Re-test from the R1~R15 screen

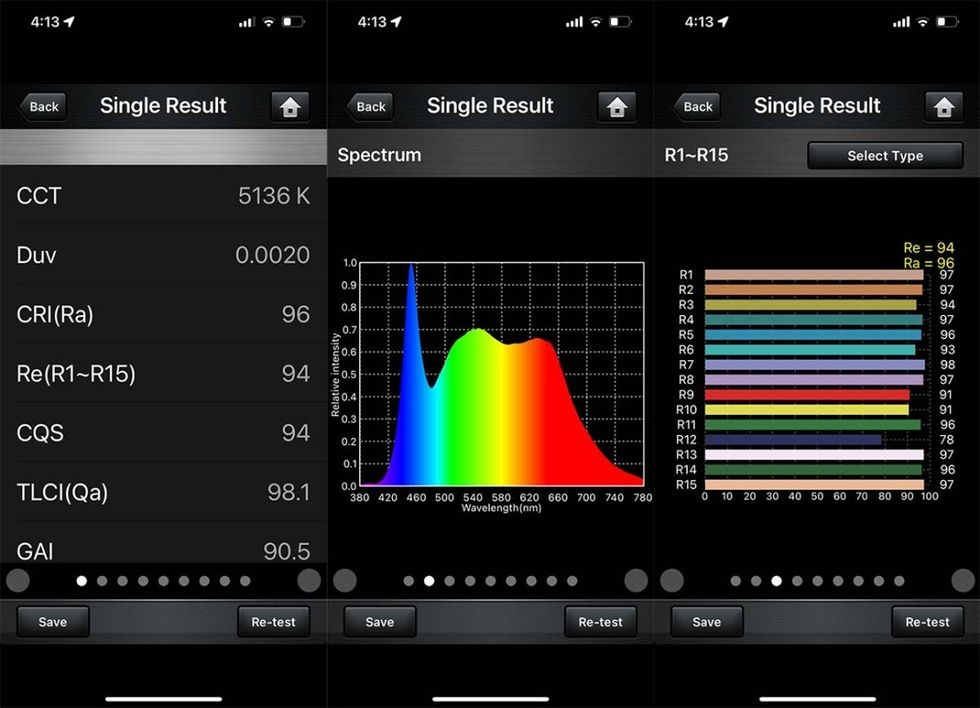point(927,622)
